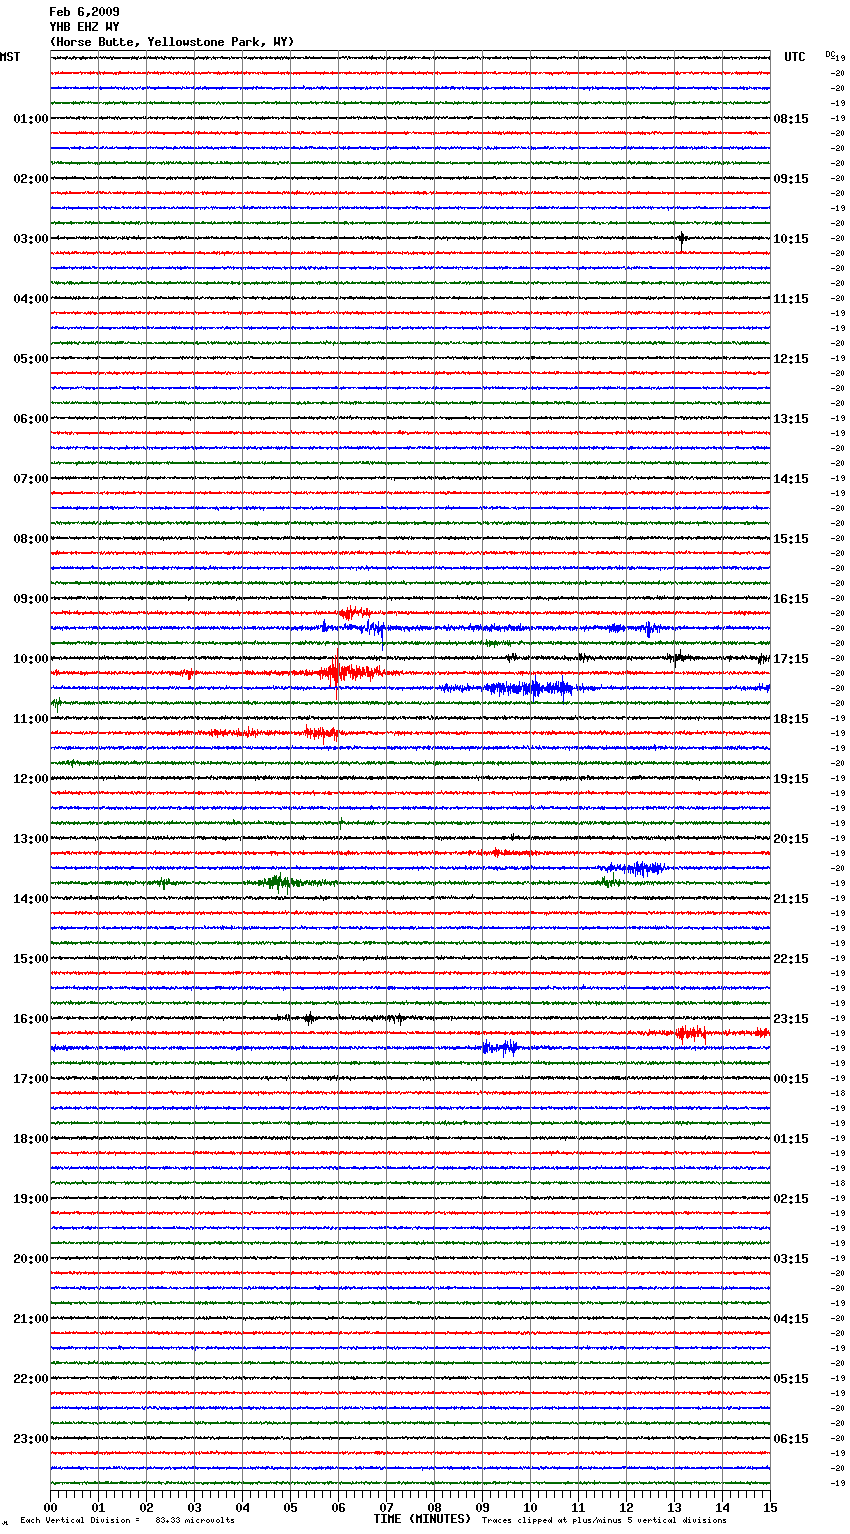Click the 14:00 MST time label

(31, 899)
